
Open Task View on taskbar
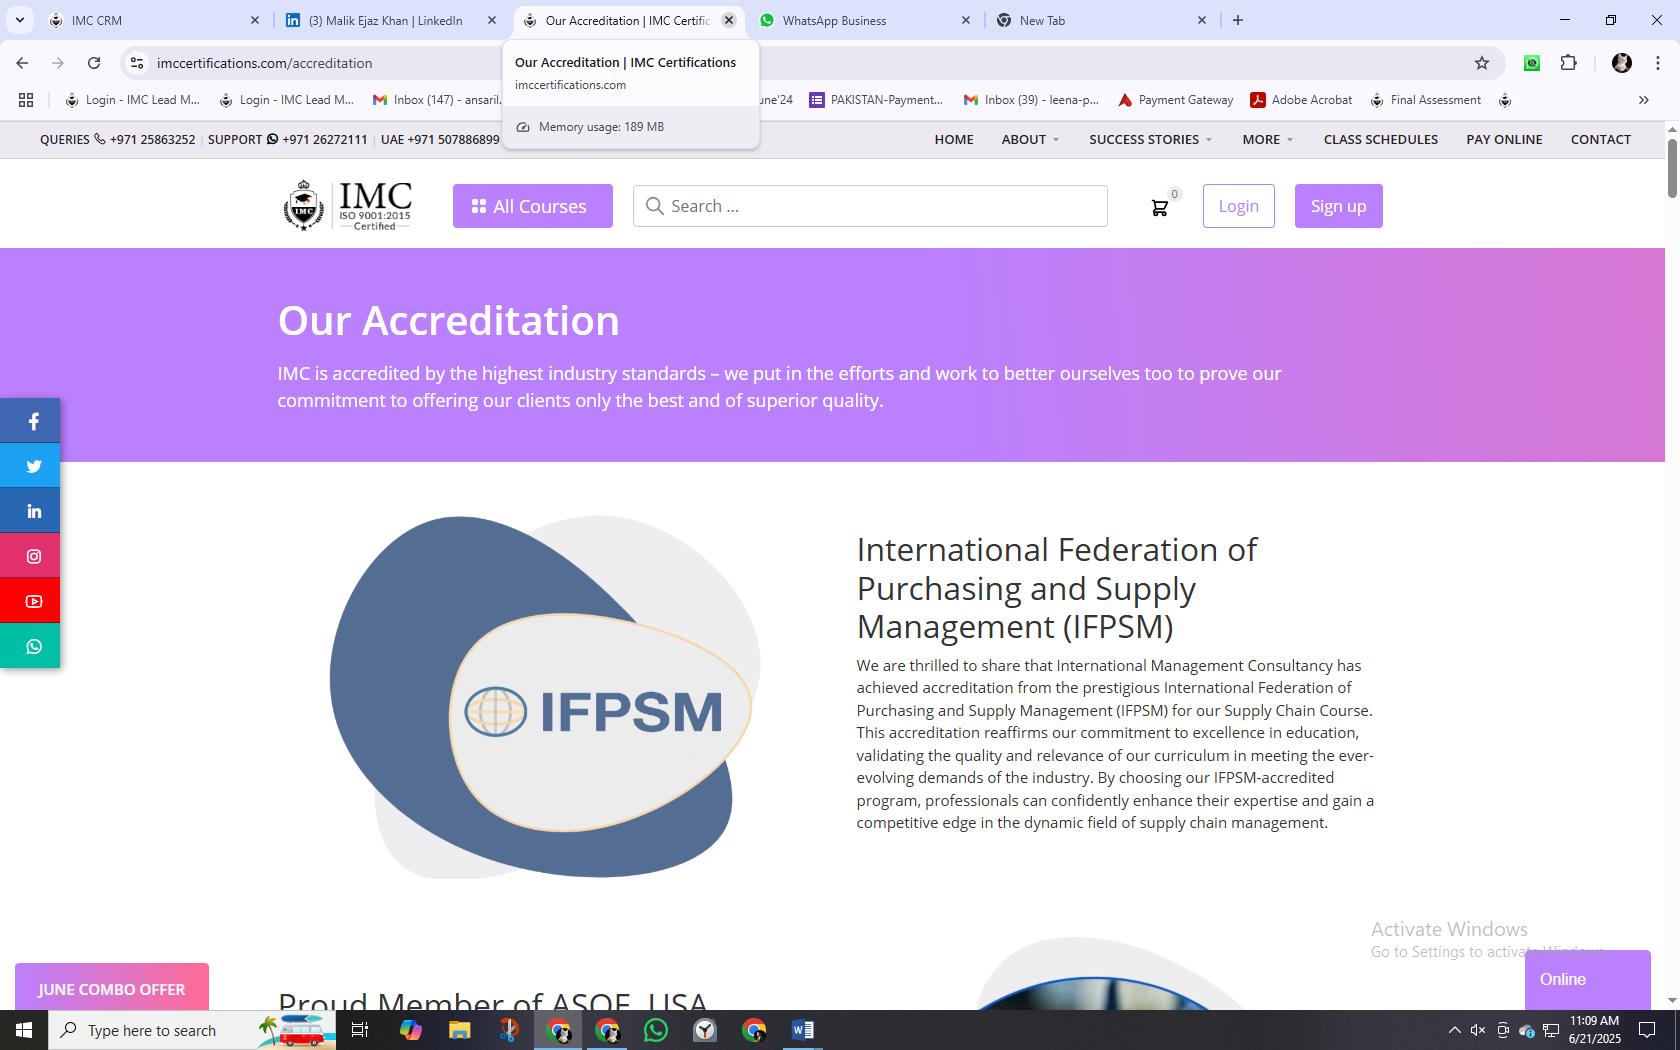click(360, 1030)
